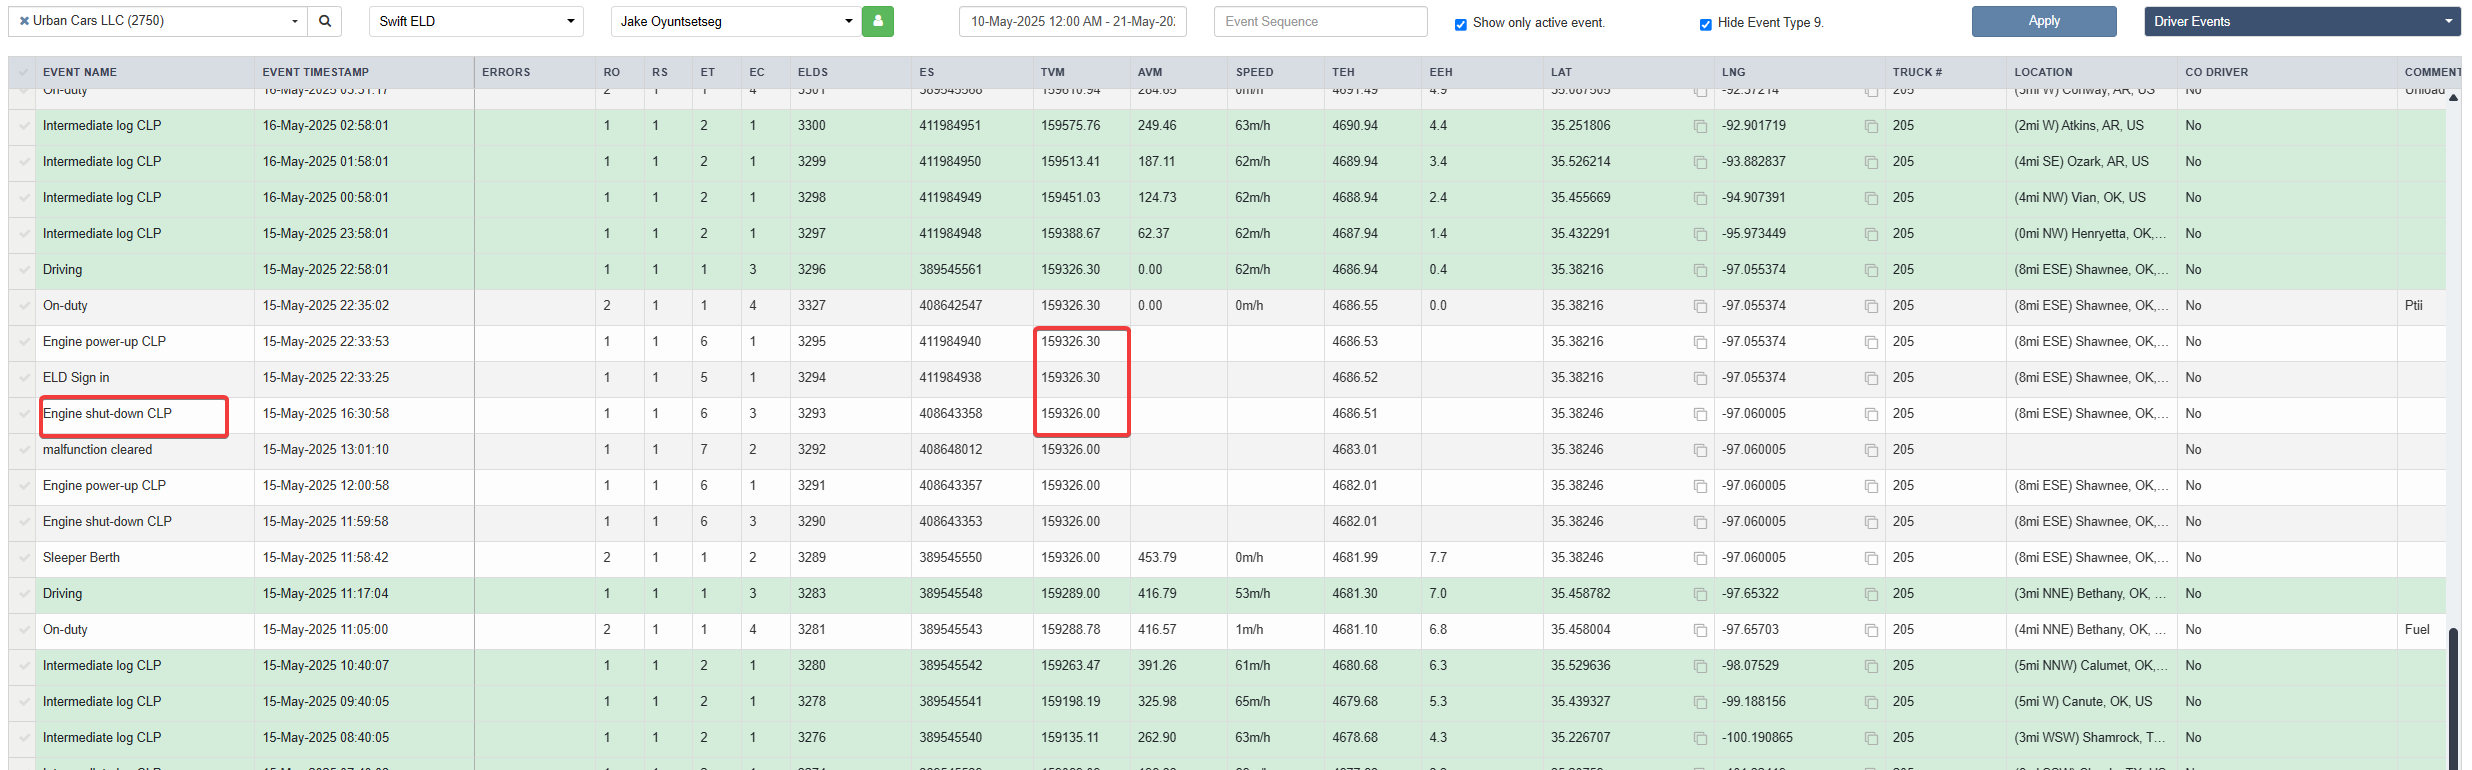The width and height of the screenshot is (2472, 770).
Task: Click the scroll-up arrow of table
Action: click(x=2453, y=97)
